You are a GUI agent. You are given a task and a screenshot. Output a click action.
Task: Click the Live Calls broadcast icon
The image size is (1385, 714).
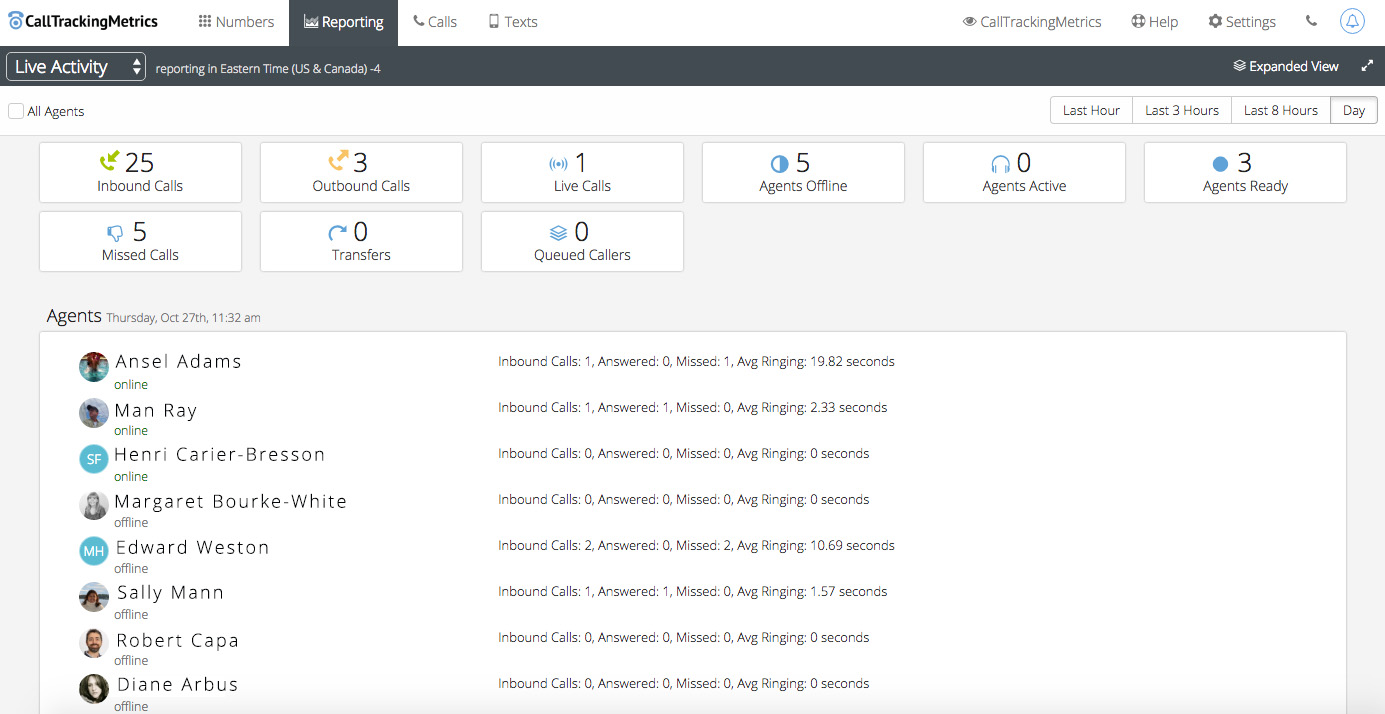[x=558, y=164]
